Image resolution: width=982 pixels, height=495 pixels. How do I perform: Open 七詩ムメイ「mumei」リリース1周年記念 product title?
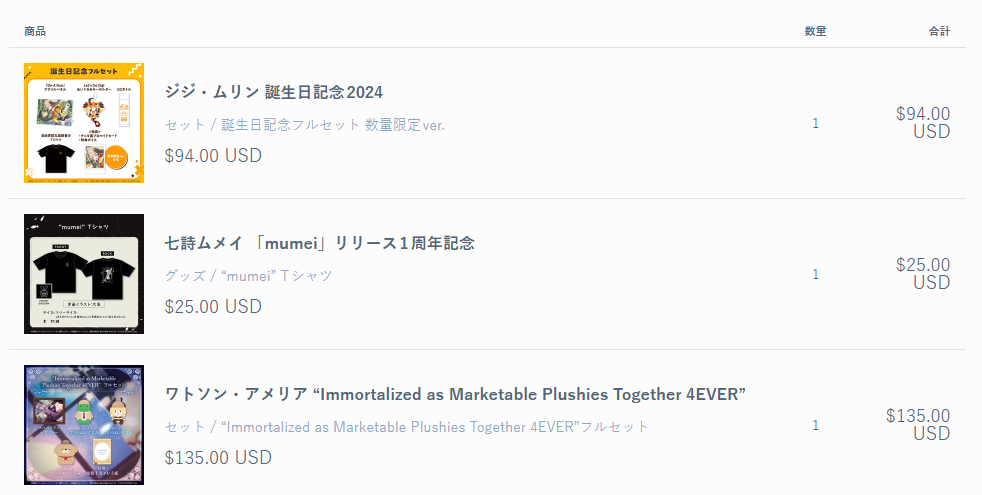[x=319, y=243]
